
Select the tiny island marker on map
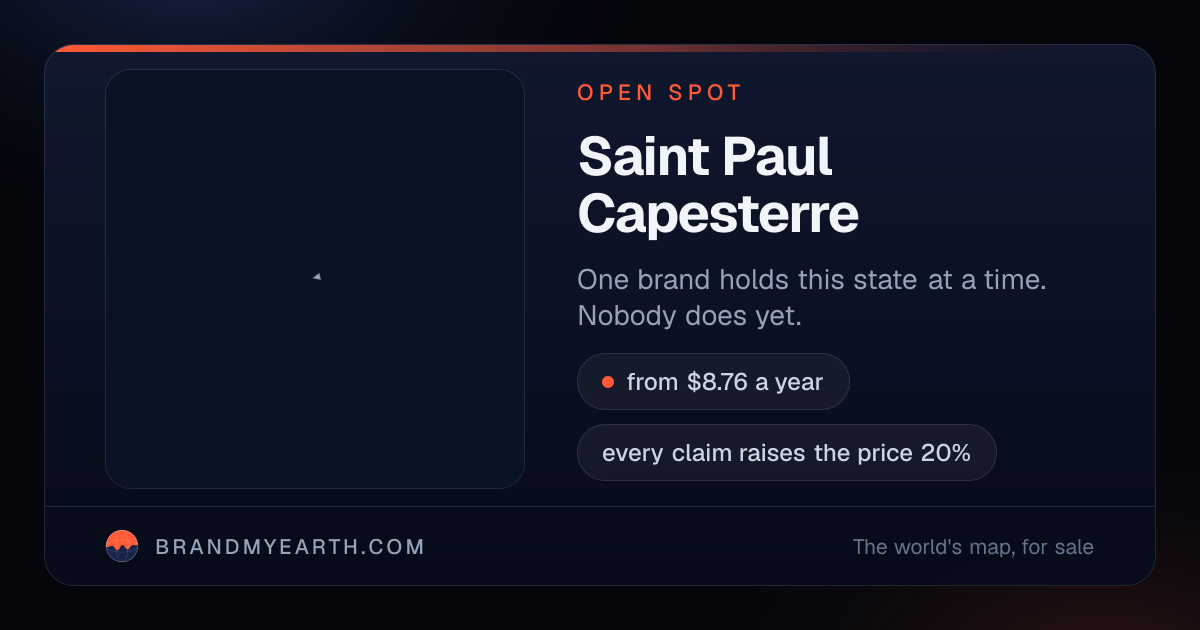pyautogui.click(x=317, y=276)
